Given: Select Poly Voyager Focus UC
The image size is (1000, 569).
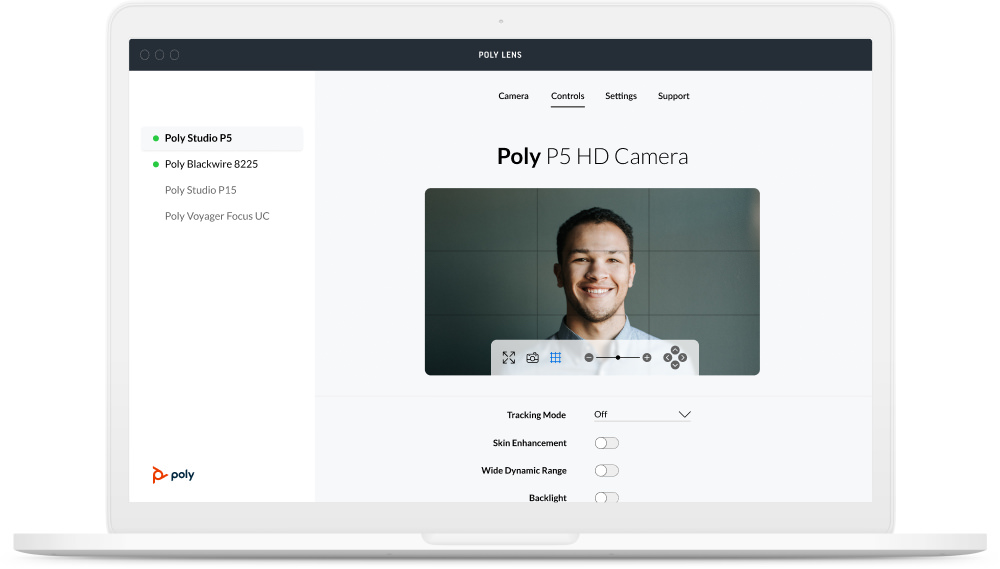Looking at the screenshot, I should [217, 216].
